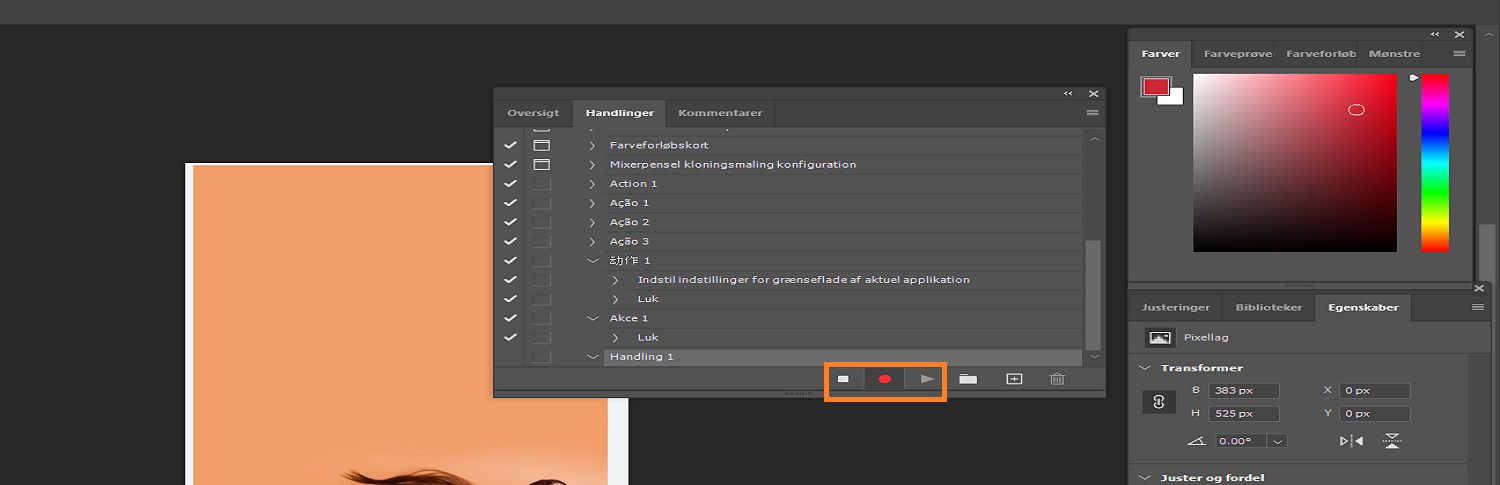The height and width of the screenshot is (485, 1500).
Task: Select the Handling 1 action row
Action: pos(843,357)
